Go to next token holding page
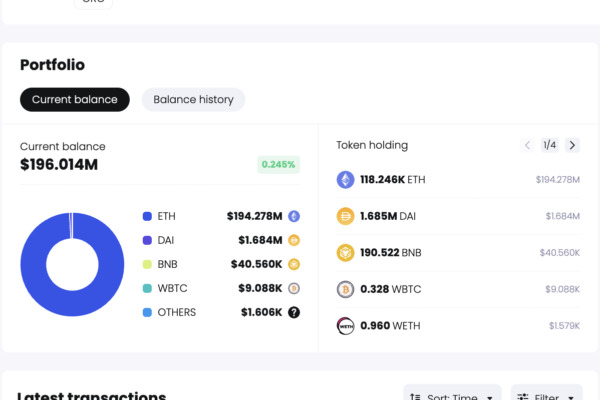The width and height of the screenshot is (600, 400). [572, 145]
